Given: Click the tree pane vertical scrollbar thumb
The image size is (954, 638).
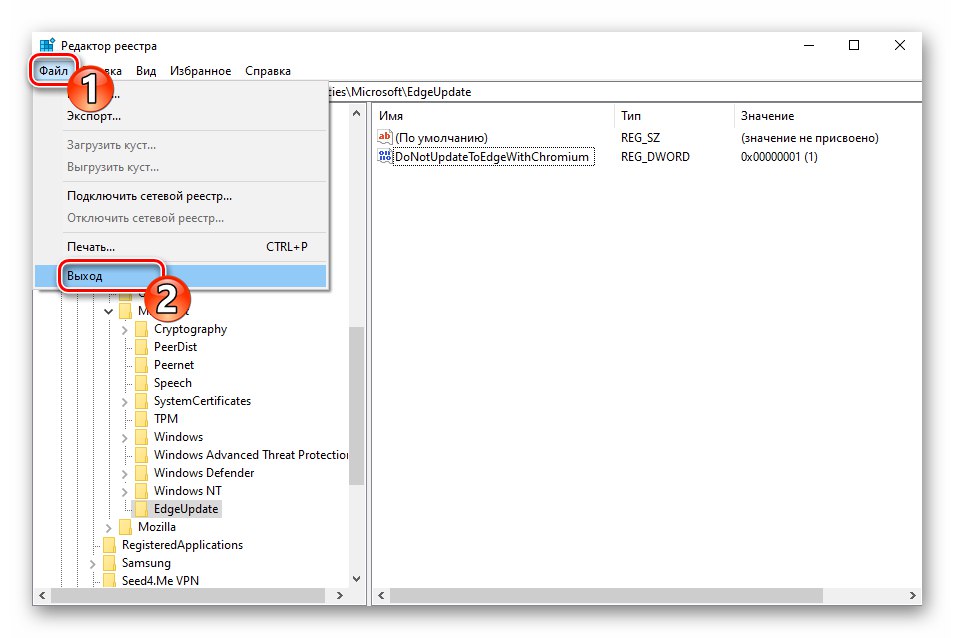Looking at the screenshot, I should 357,406.
